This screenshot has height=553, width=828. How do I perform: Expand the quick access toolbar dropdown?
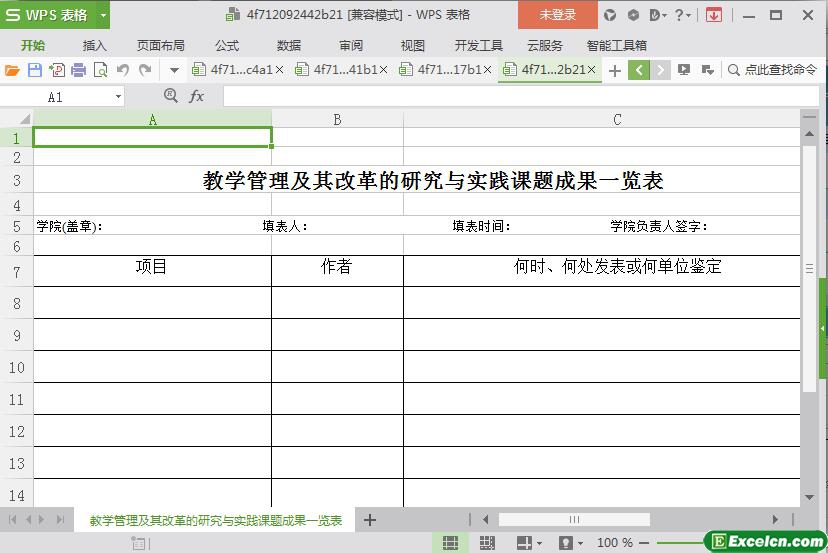point(174,70)
